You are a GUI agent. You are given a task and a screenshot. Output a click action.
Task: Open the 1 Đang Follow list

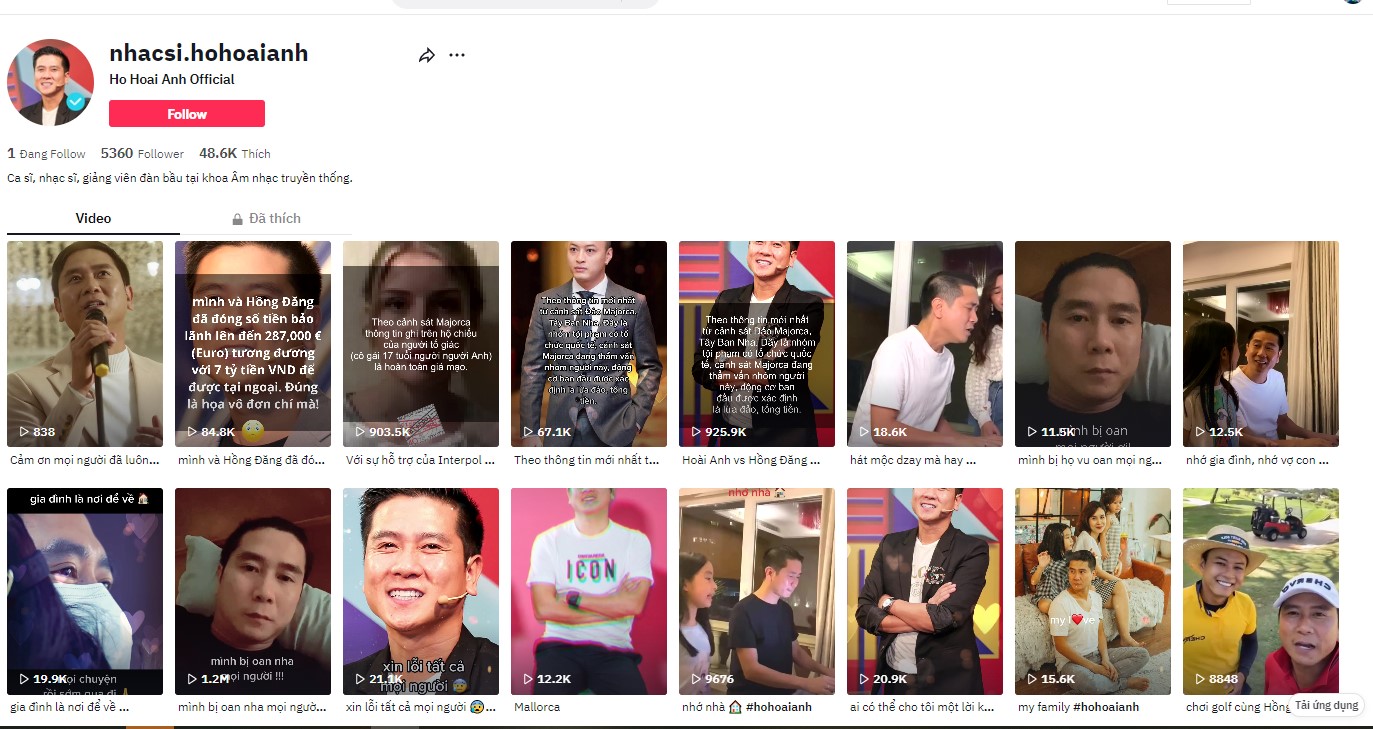point(46,154)
